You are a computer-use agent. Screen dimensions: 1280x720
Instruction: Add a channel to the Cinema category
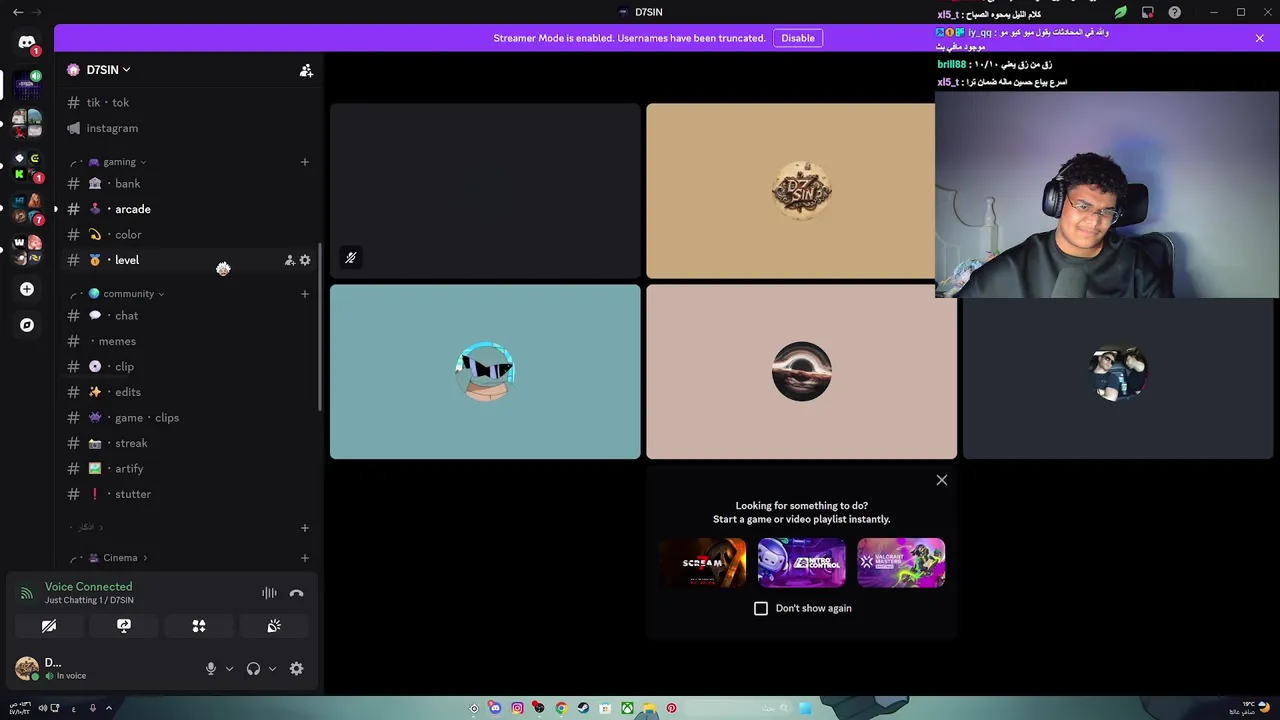pyautogui.click(x=305, y=558)
